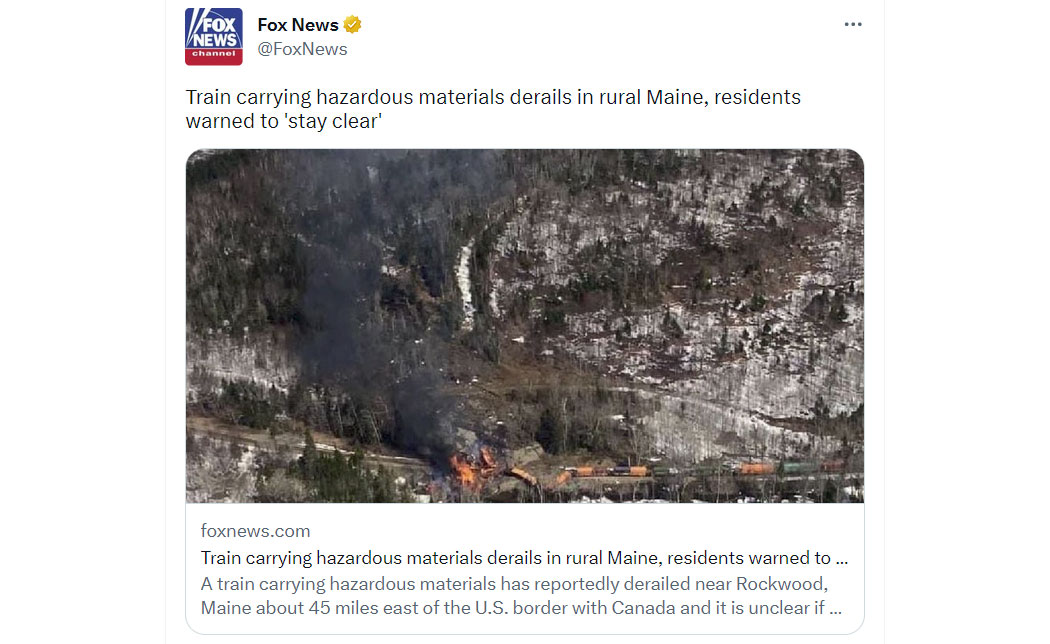Click the green train car in the photo
The width and height of the screenshot is (1050, 644).
pyautogui.click(x=795, y=468)
